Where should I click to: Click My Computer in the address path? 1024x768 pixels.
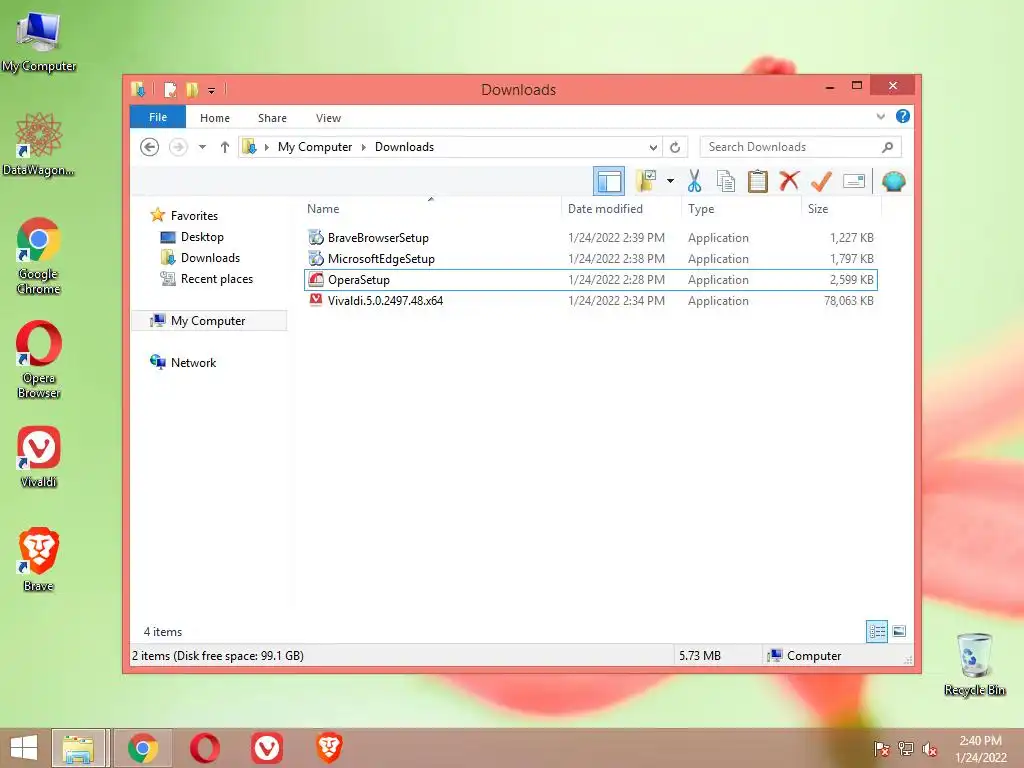coord(315,147)
